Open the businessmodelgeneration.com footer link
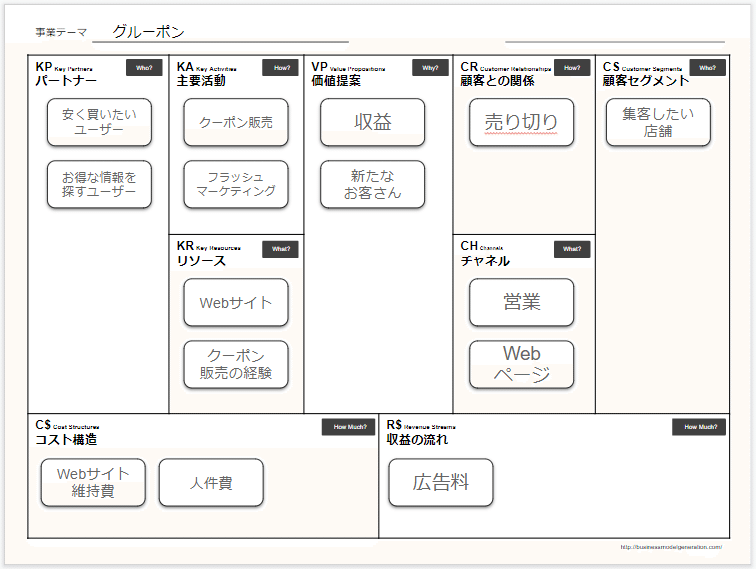756x569 pixels. click(x=671, y=547)
